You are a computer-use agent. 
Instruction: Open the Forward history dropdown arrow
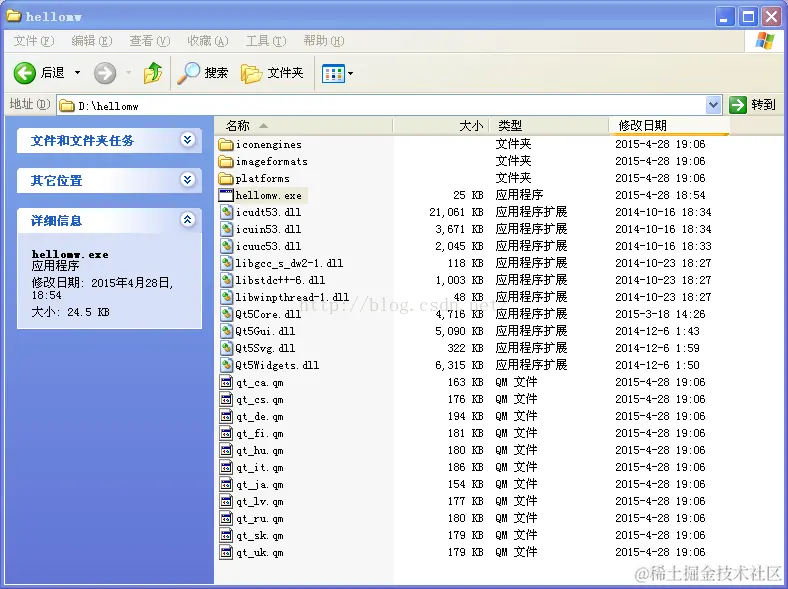point(129,73)
